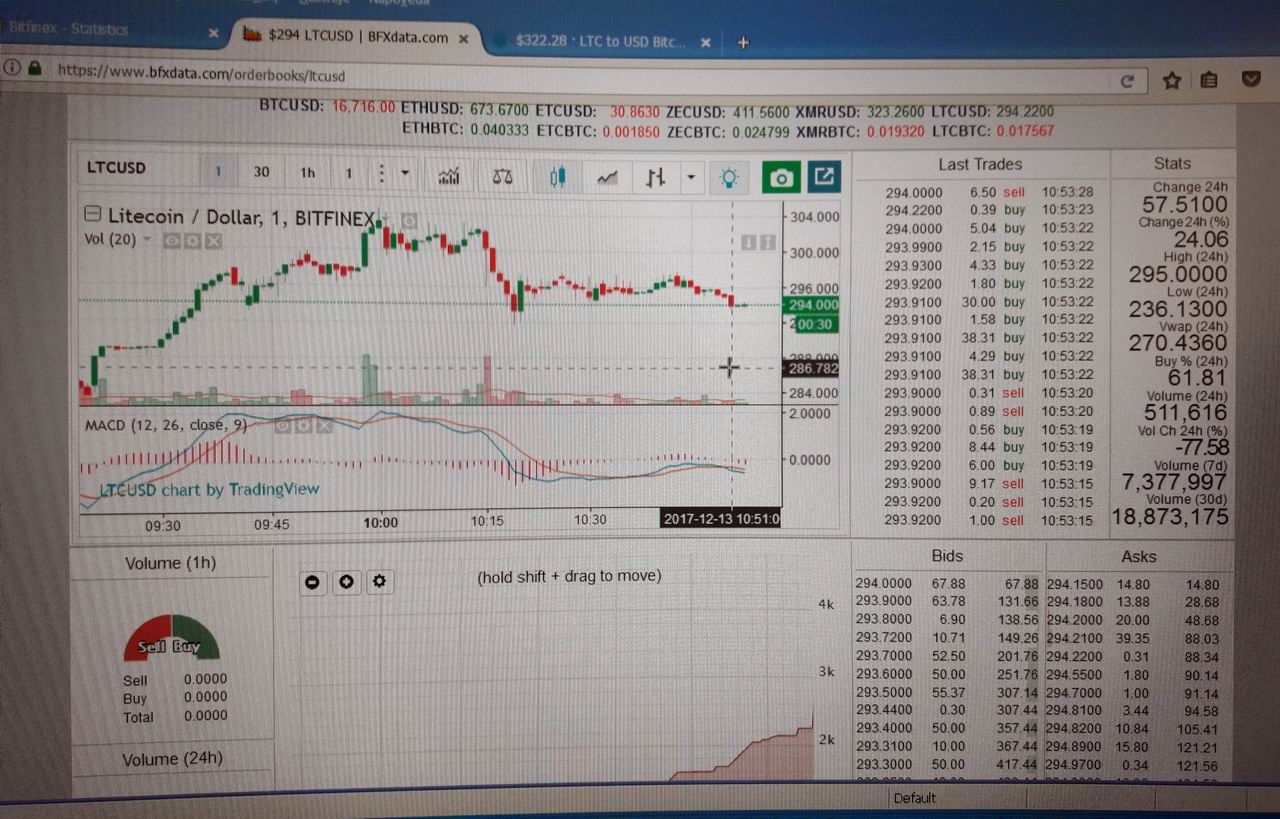Toggle visibility of Litecoin / Dollar series
This screenshot has height=819, width=1280.
click(409, 220)
